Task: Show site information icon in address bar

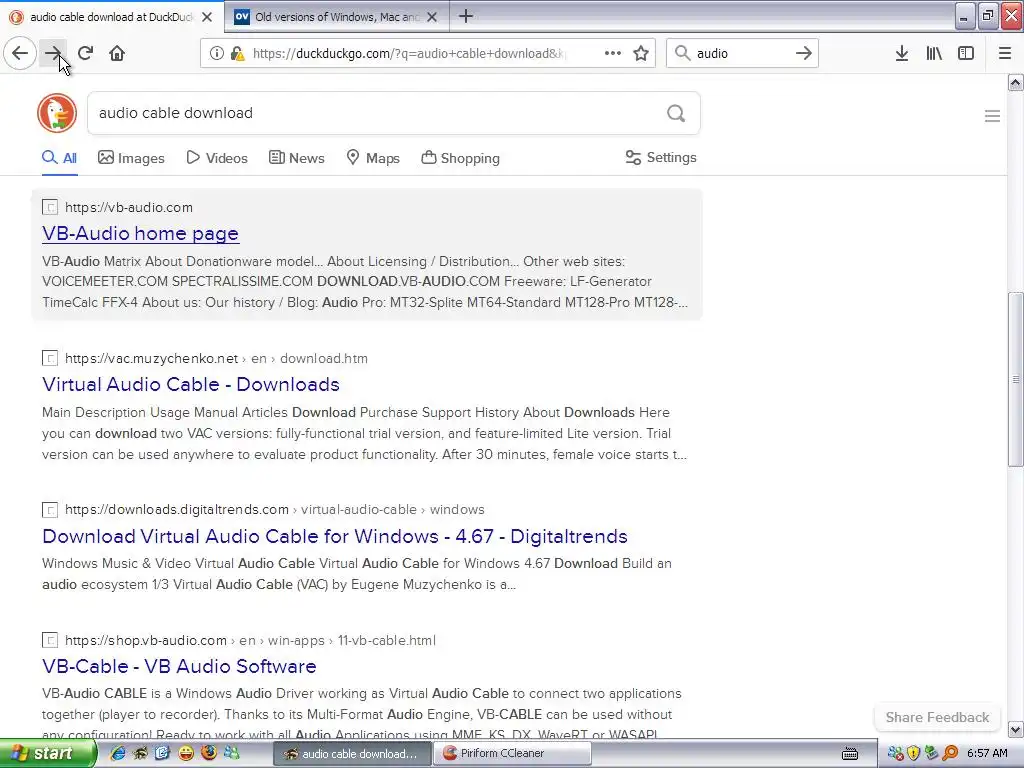Action: coord(217,54)
